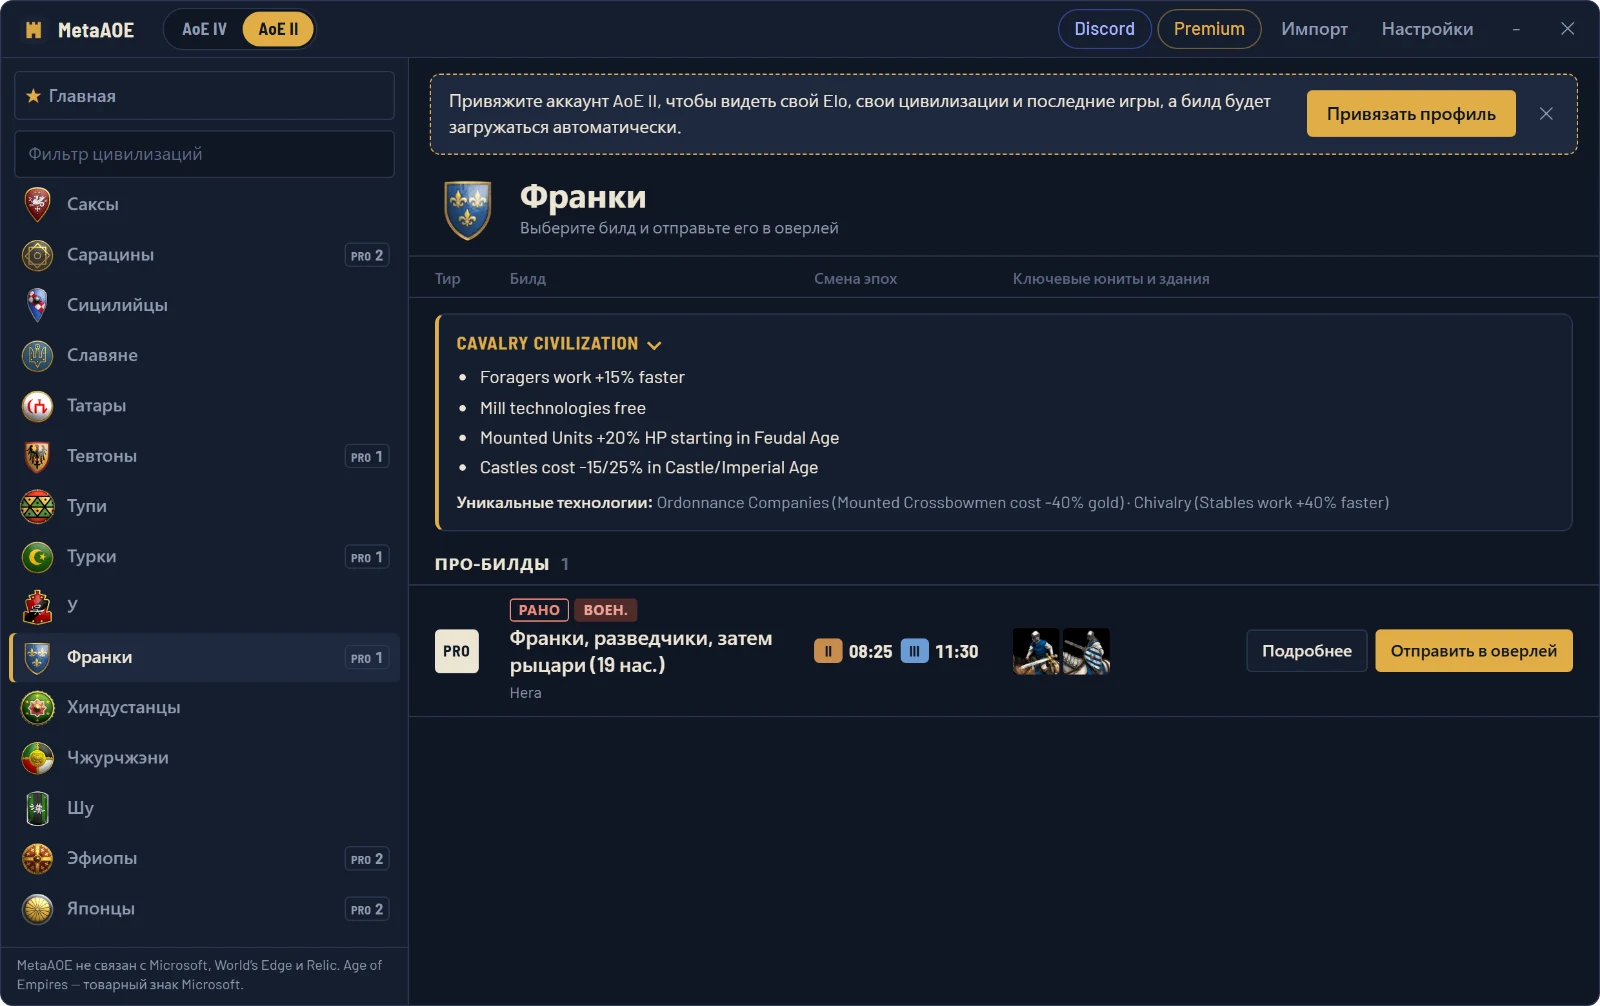Select the Sicilians (Сицилийцы) shield icon
Image resolution: width=1600 pixels, height=1006 pixels.
tap(38, 305)
